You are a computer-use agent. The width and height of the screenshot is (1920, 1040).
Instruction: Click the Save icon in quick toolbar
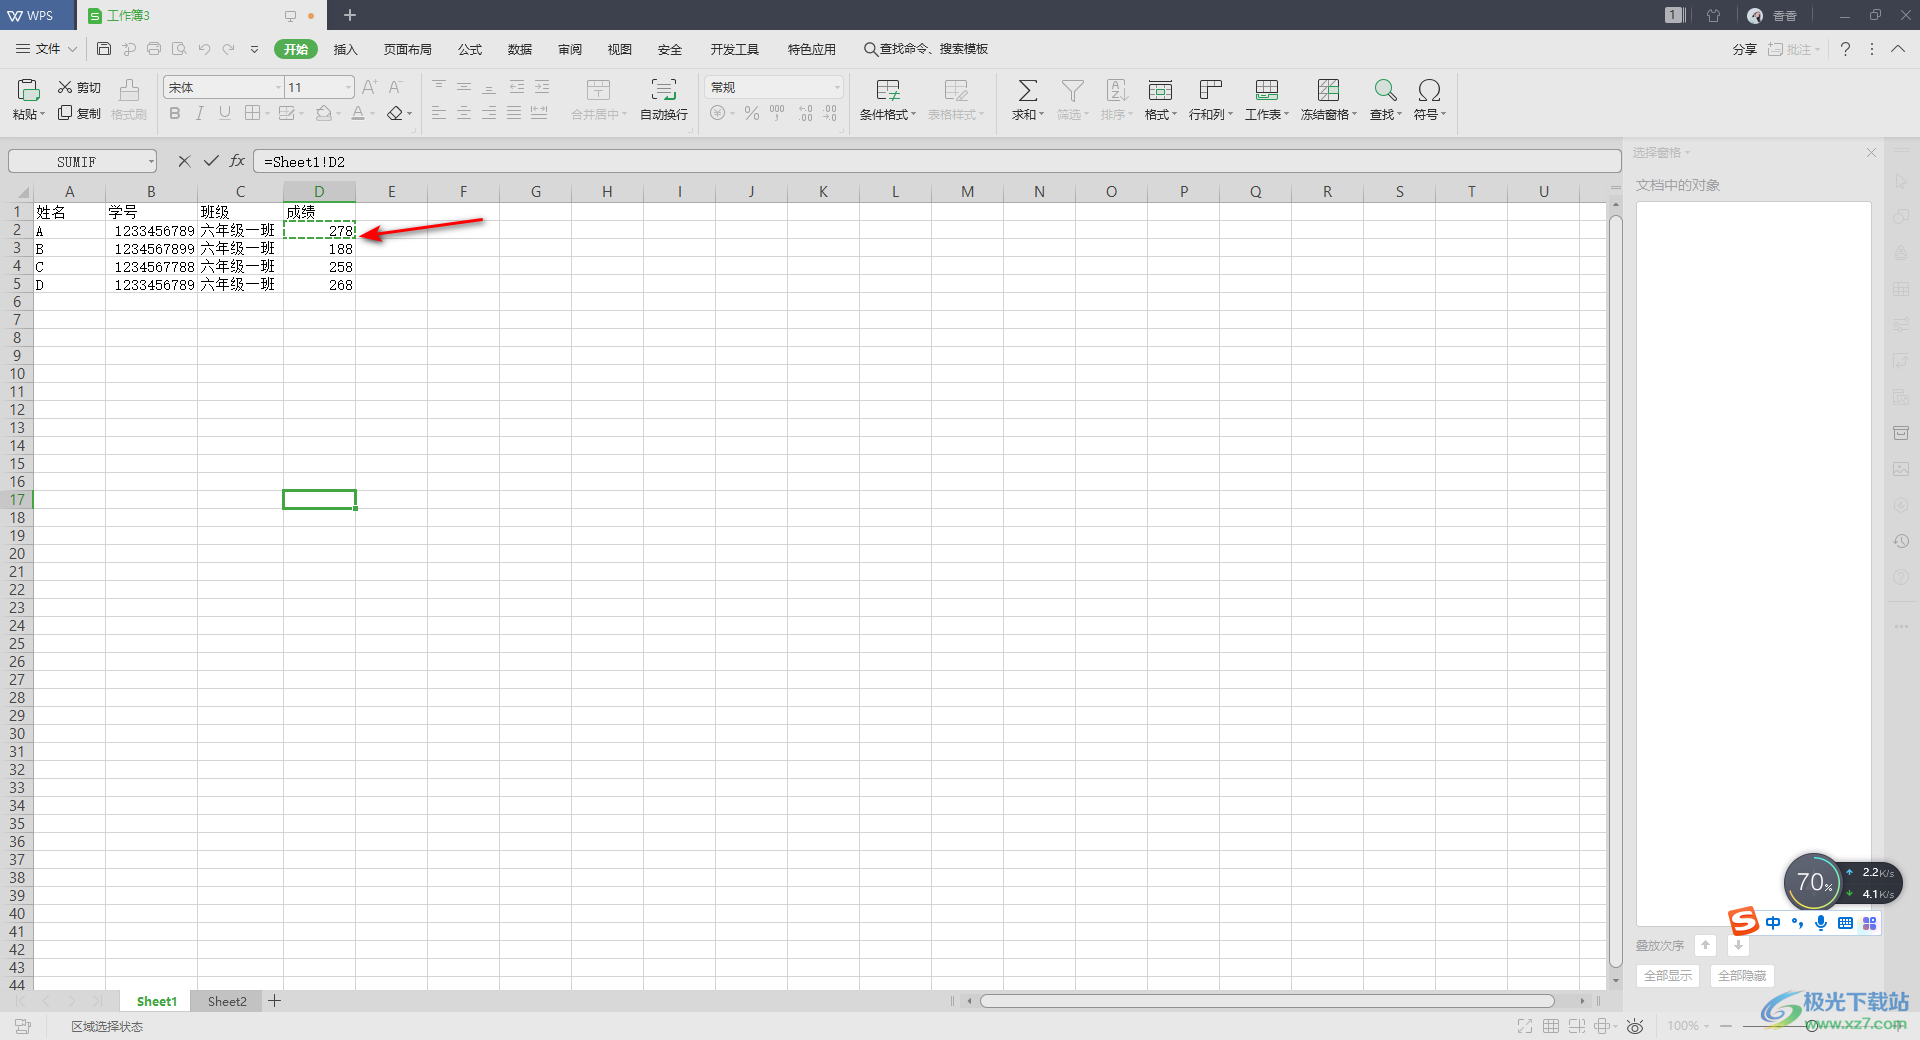(104, 49)
